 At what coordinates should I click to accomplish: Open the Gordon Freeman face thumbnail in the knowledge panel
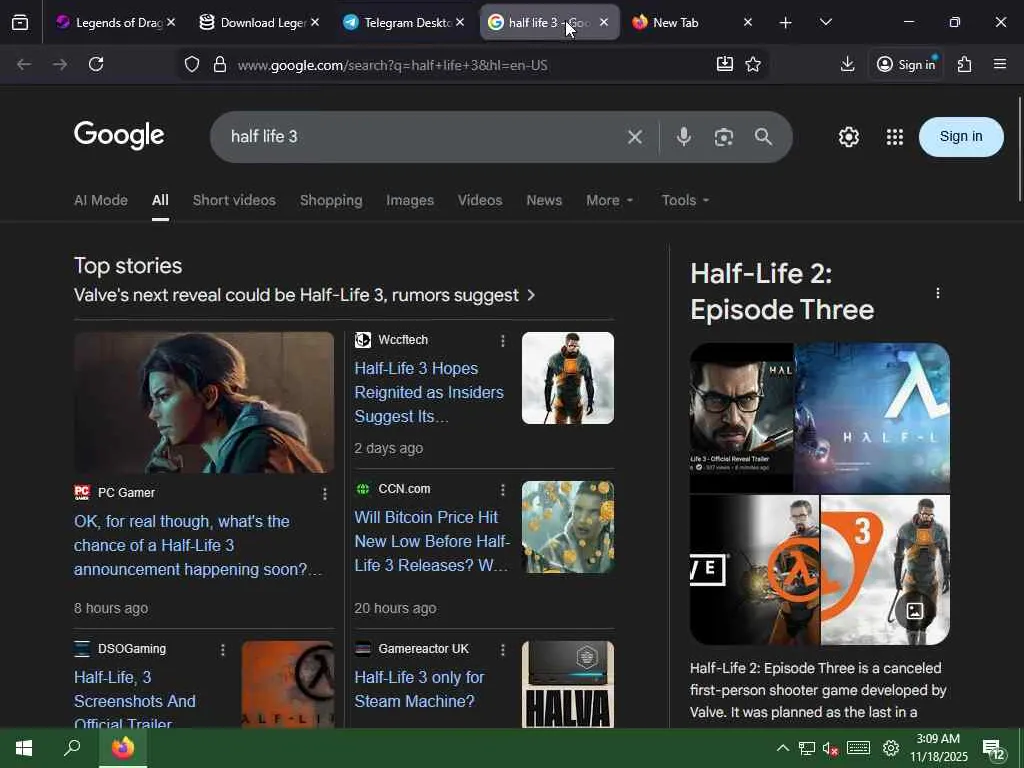(x=741, y=418)
